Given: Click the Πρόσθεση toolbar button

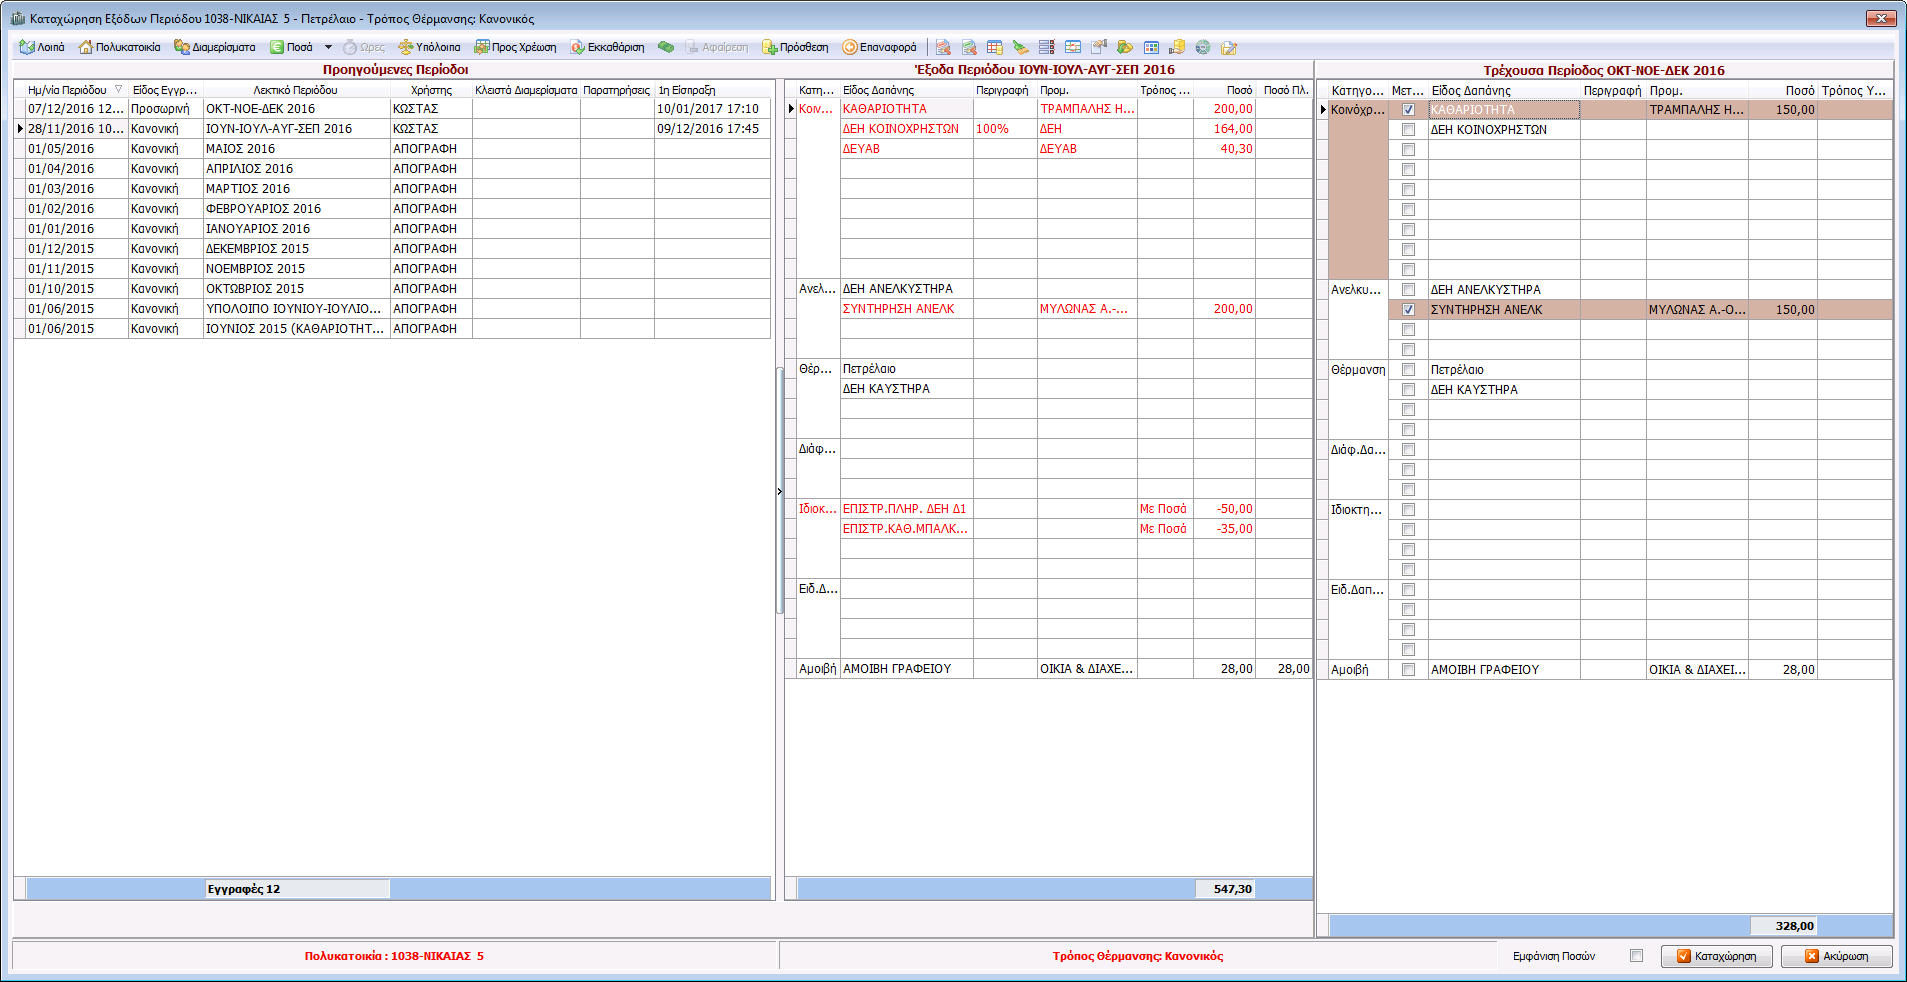Looking at the screenshot, I should click(796, 47).
